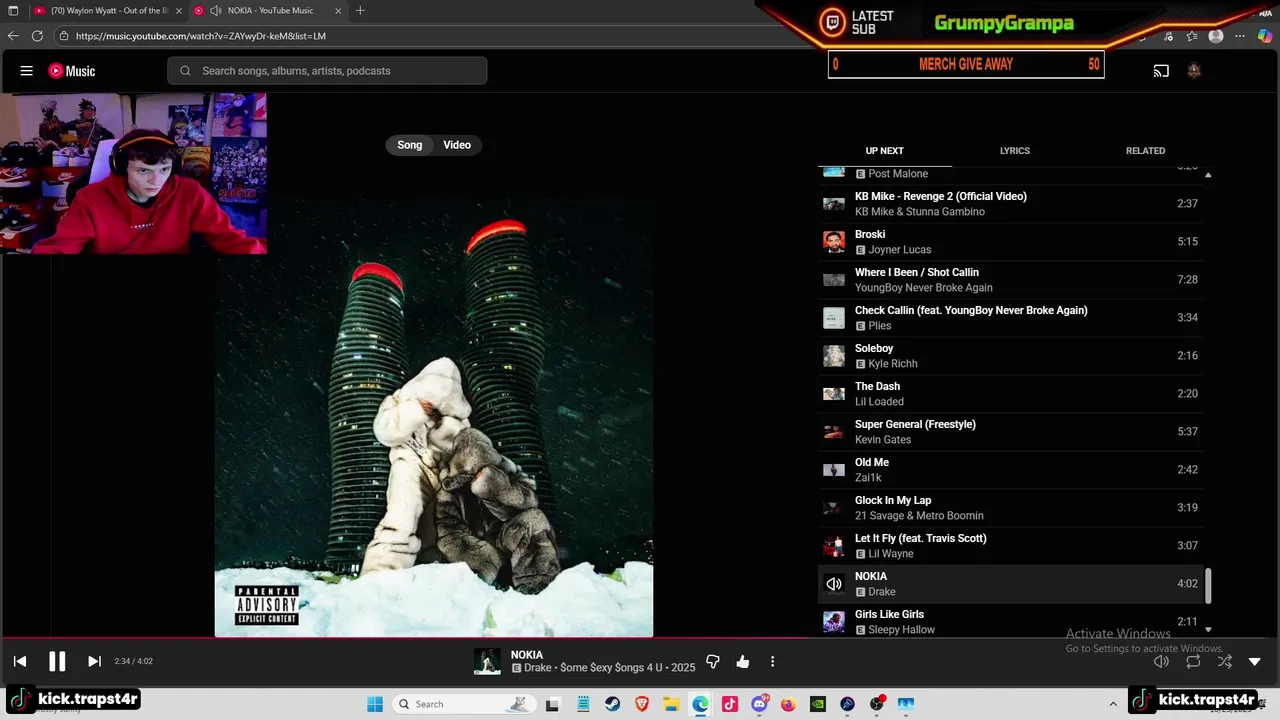This screenshot has height=720, width=1280.
Task: Show hidden system tray icons
Action: (1113, 704)
